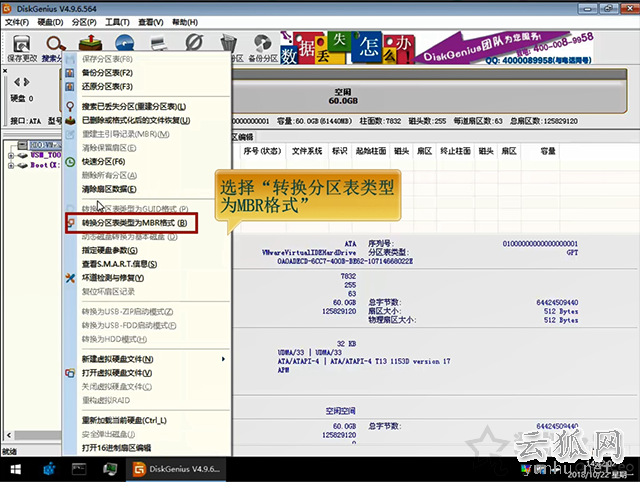This screenshot has width=640, height=482.
Task: Click the clock icon beside 快速分区
Action: coord(70,162)
